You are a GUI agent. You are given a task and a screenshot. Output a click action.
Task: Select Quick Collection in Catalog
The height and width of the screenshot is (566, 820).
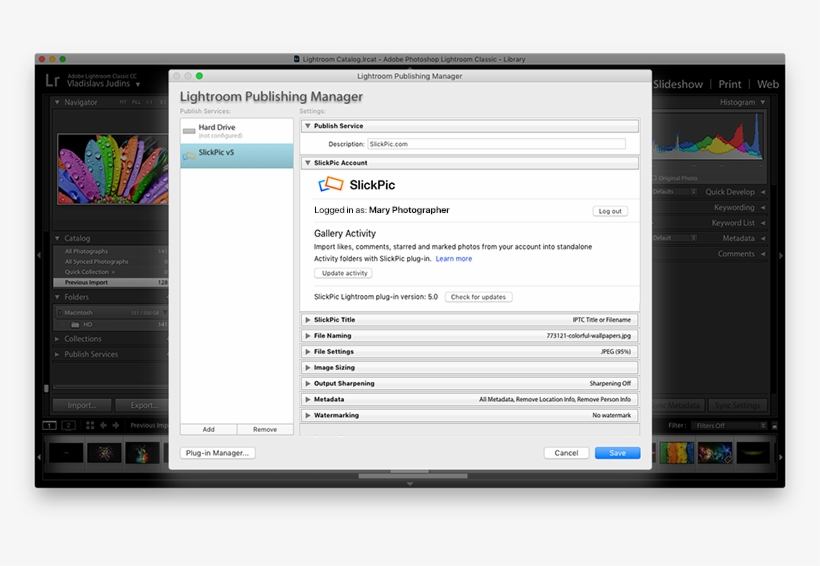[x=111, y=272]
